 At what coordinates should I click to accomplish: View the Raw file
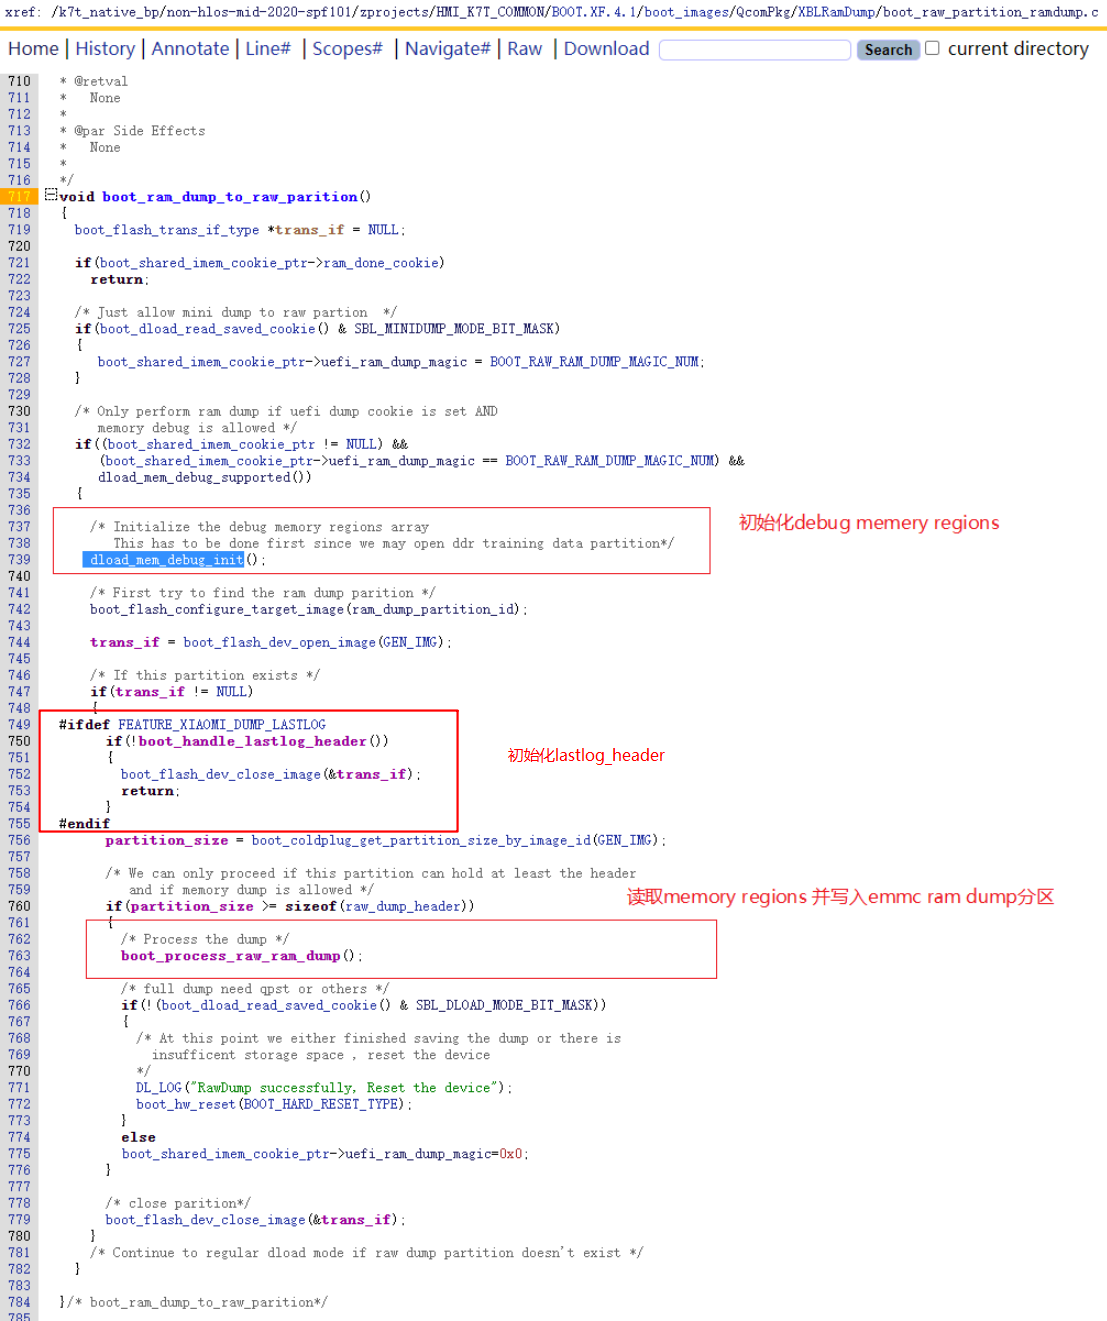tap(524, 49)
